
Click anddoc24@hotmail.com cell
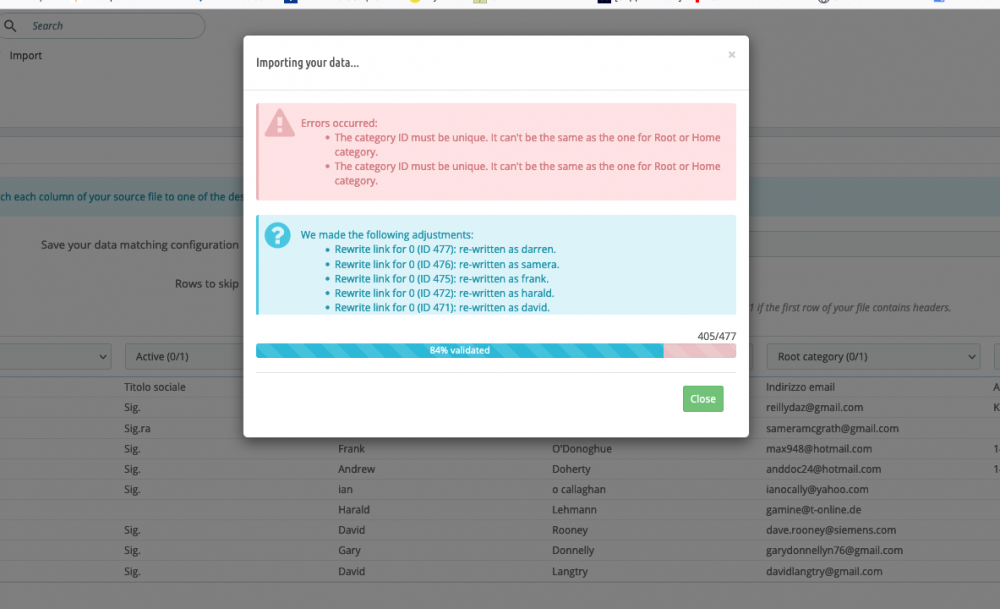pyautogui.click(x=823, y=469)
